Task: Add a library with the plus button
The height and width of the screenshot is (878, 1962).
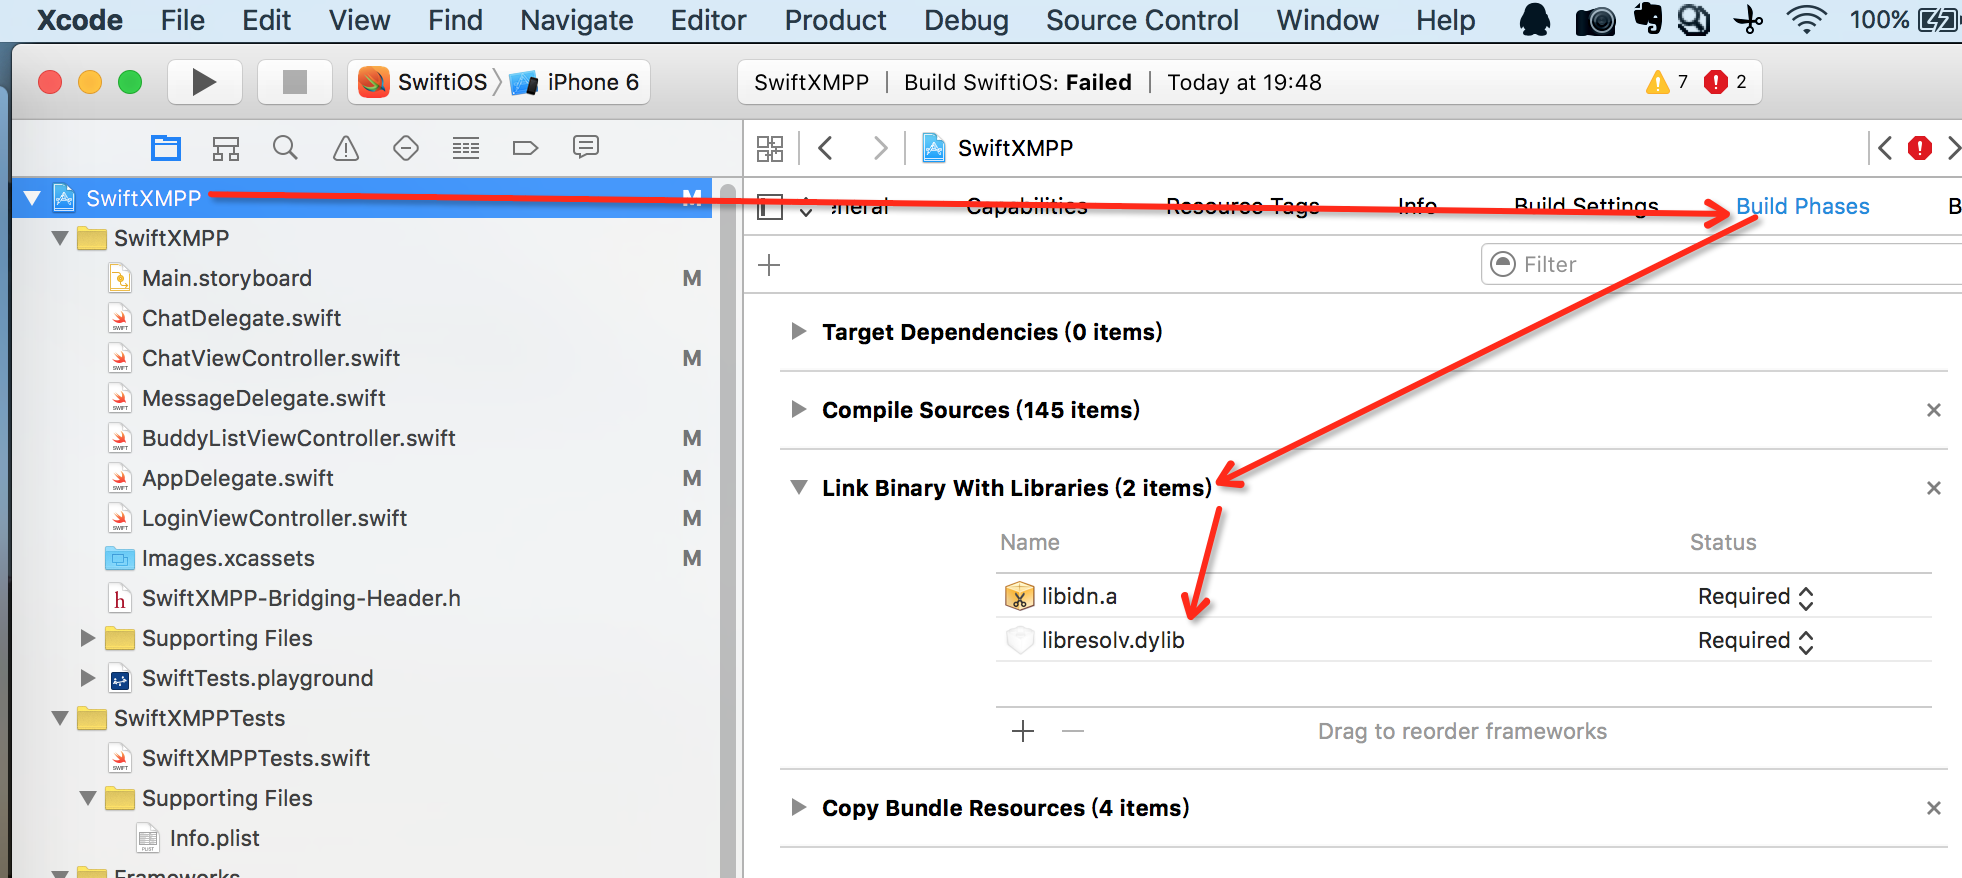Action: [x=1023, y=731]
